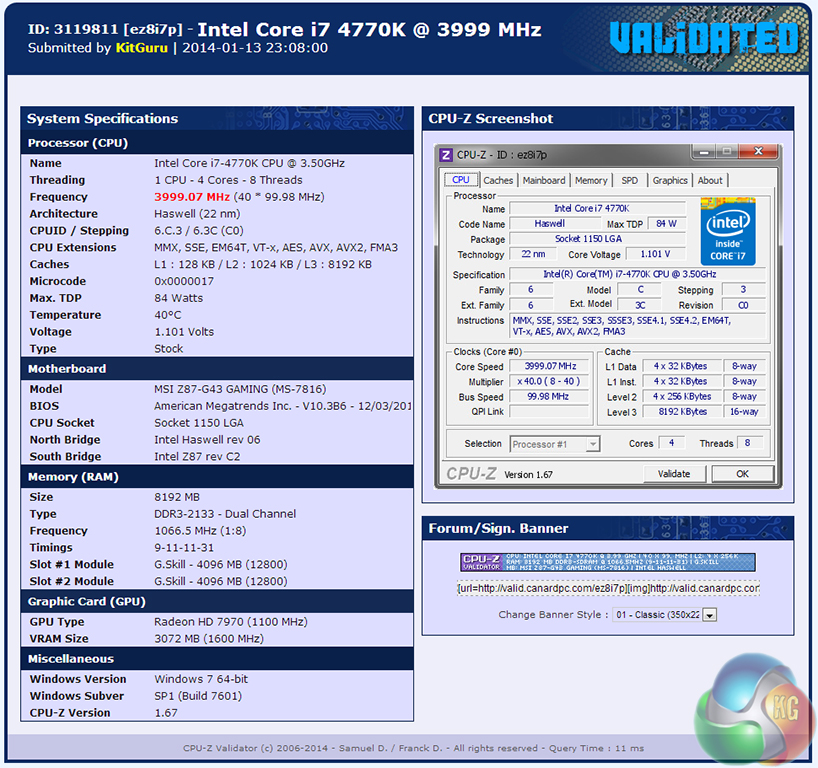This screenshot has width=818, height=768.
Task: Click the Haswell (22 nm) architecture value
Action: click(x=197, y=214)
